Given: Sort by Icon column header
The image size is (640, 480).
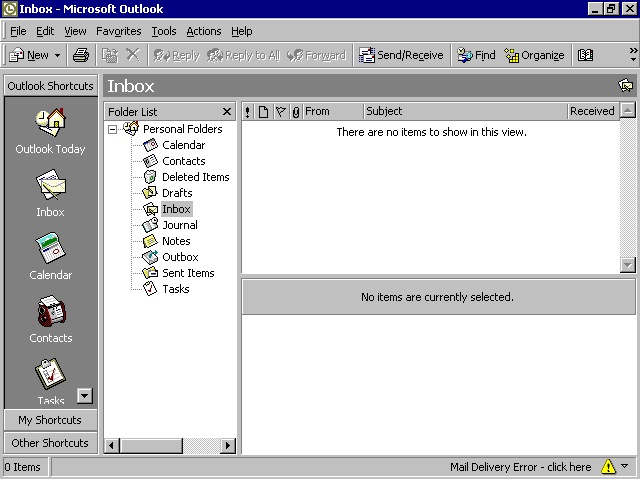Looking at the screenshot, I should [264, 111].
